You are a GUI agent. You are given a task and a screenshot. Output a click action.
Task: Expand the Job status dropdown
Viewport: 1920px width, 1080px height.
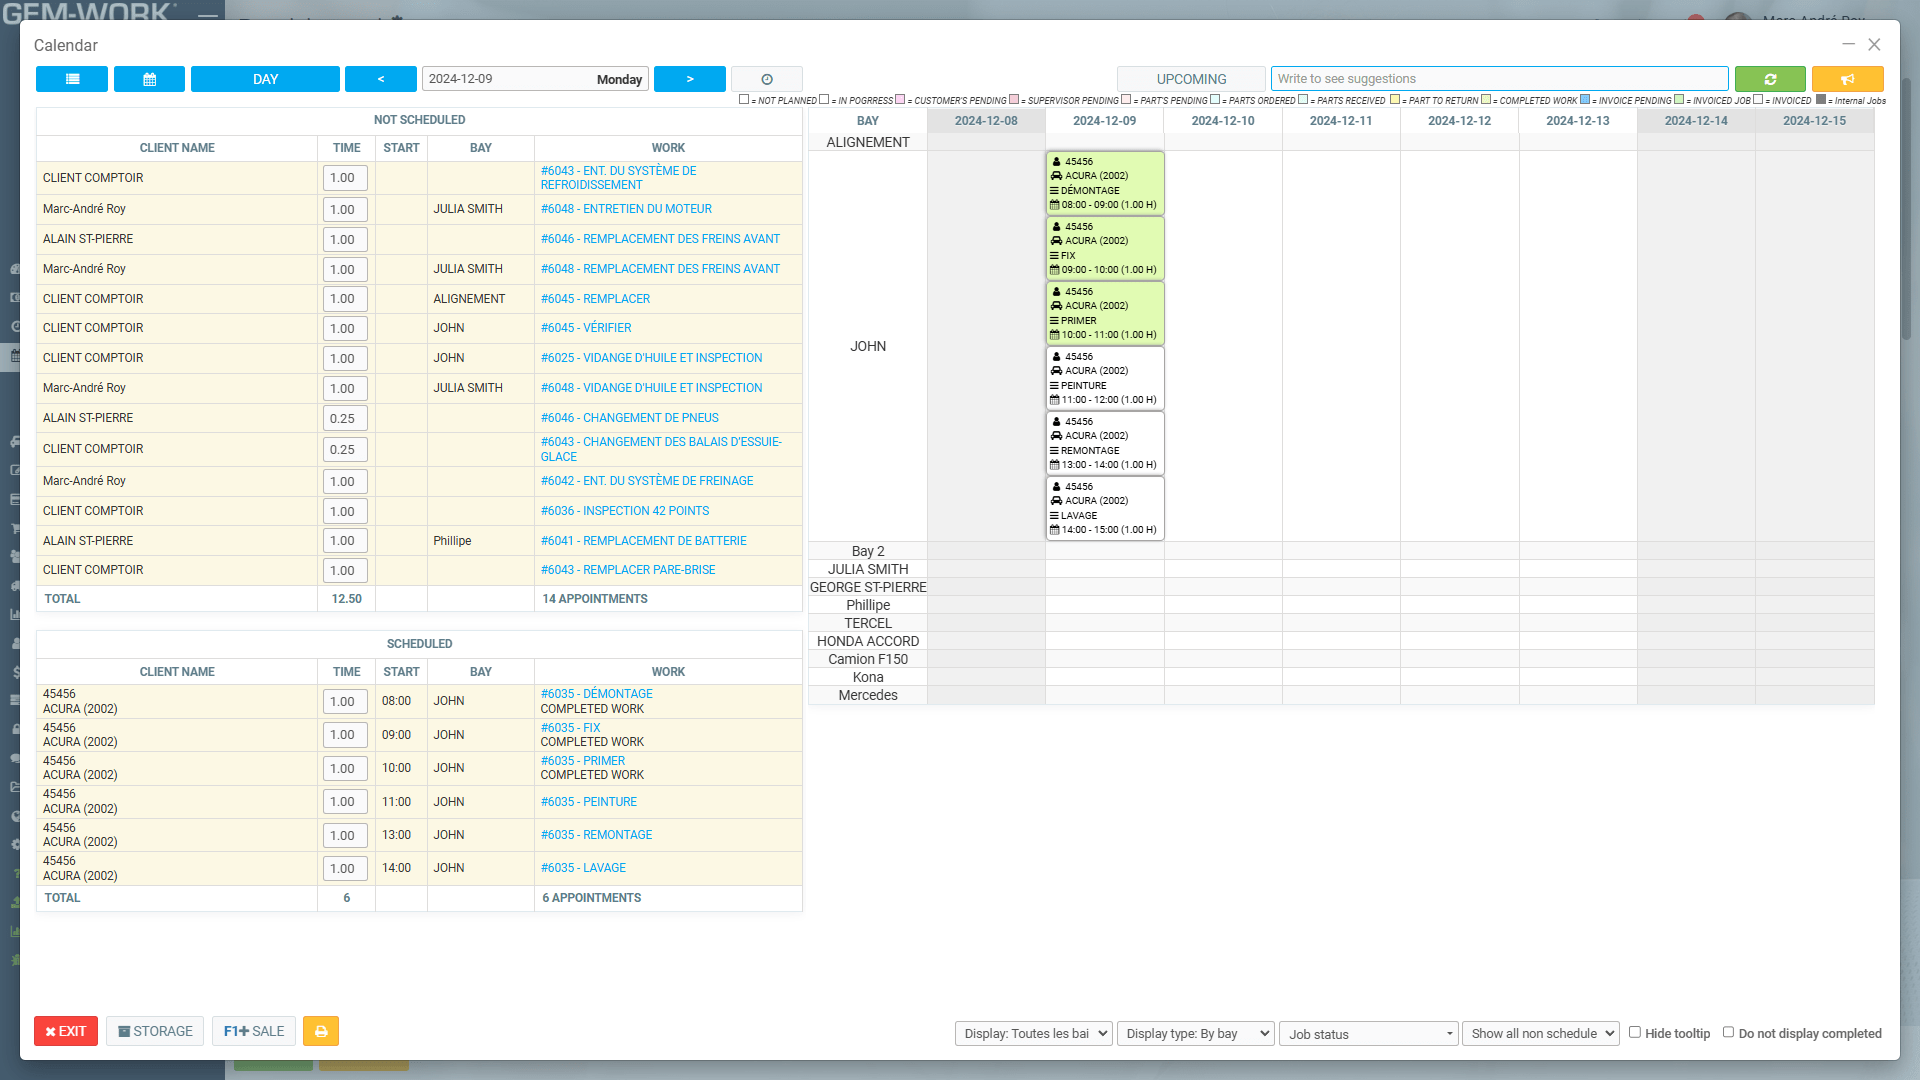(x=1368, y=1033)
